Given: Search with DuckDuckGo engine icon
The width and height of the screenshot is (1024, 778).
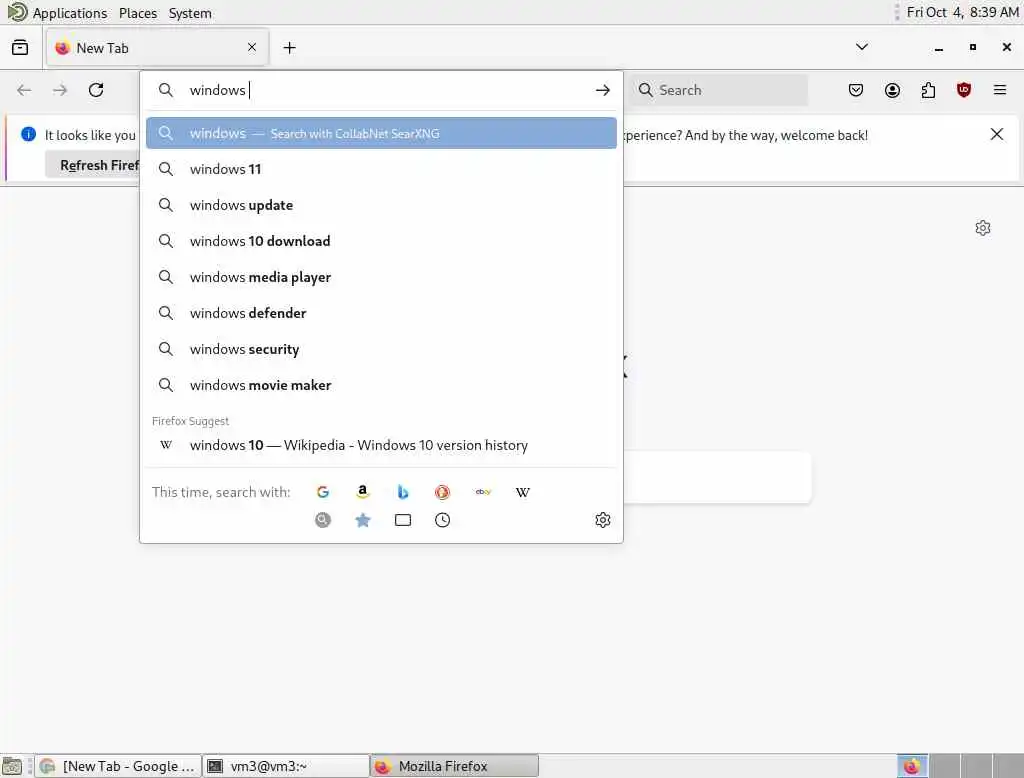Looking at the screenshot, I should [x=443, y=492].
